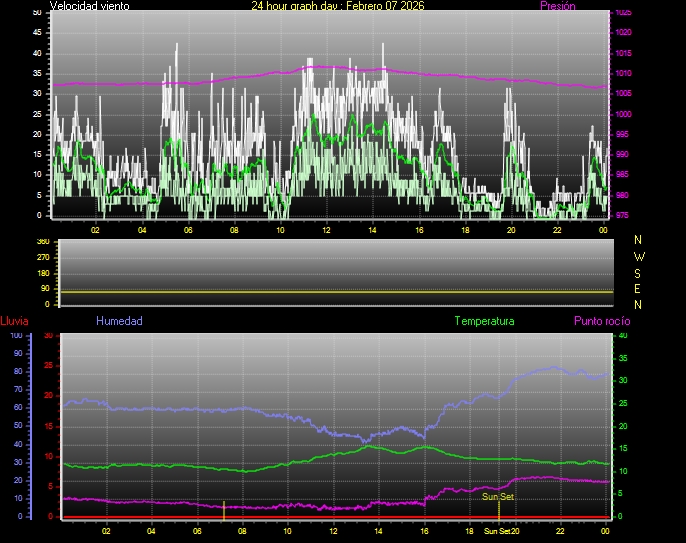Click the yellow Sun Set marker text

click(x=498, y=496)
